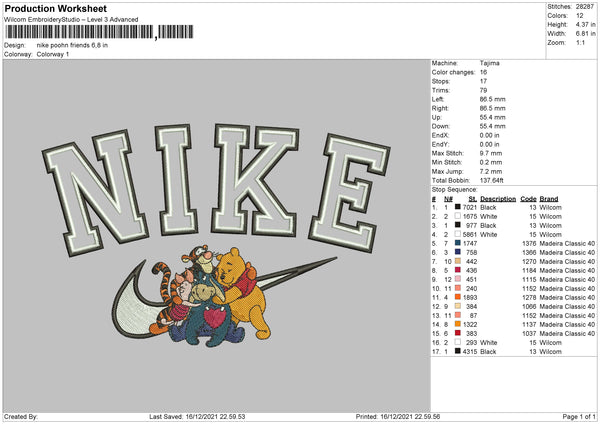Click the code '1376' in stop row 5
The width and height of the screenshot is (600, 424).
tap(529, 243)
